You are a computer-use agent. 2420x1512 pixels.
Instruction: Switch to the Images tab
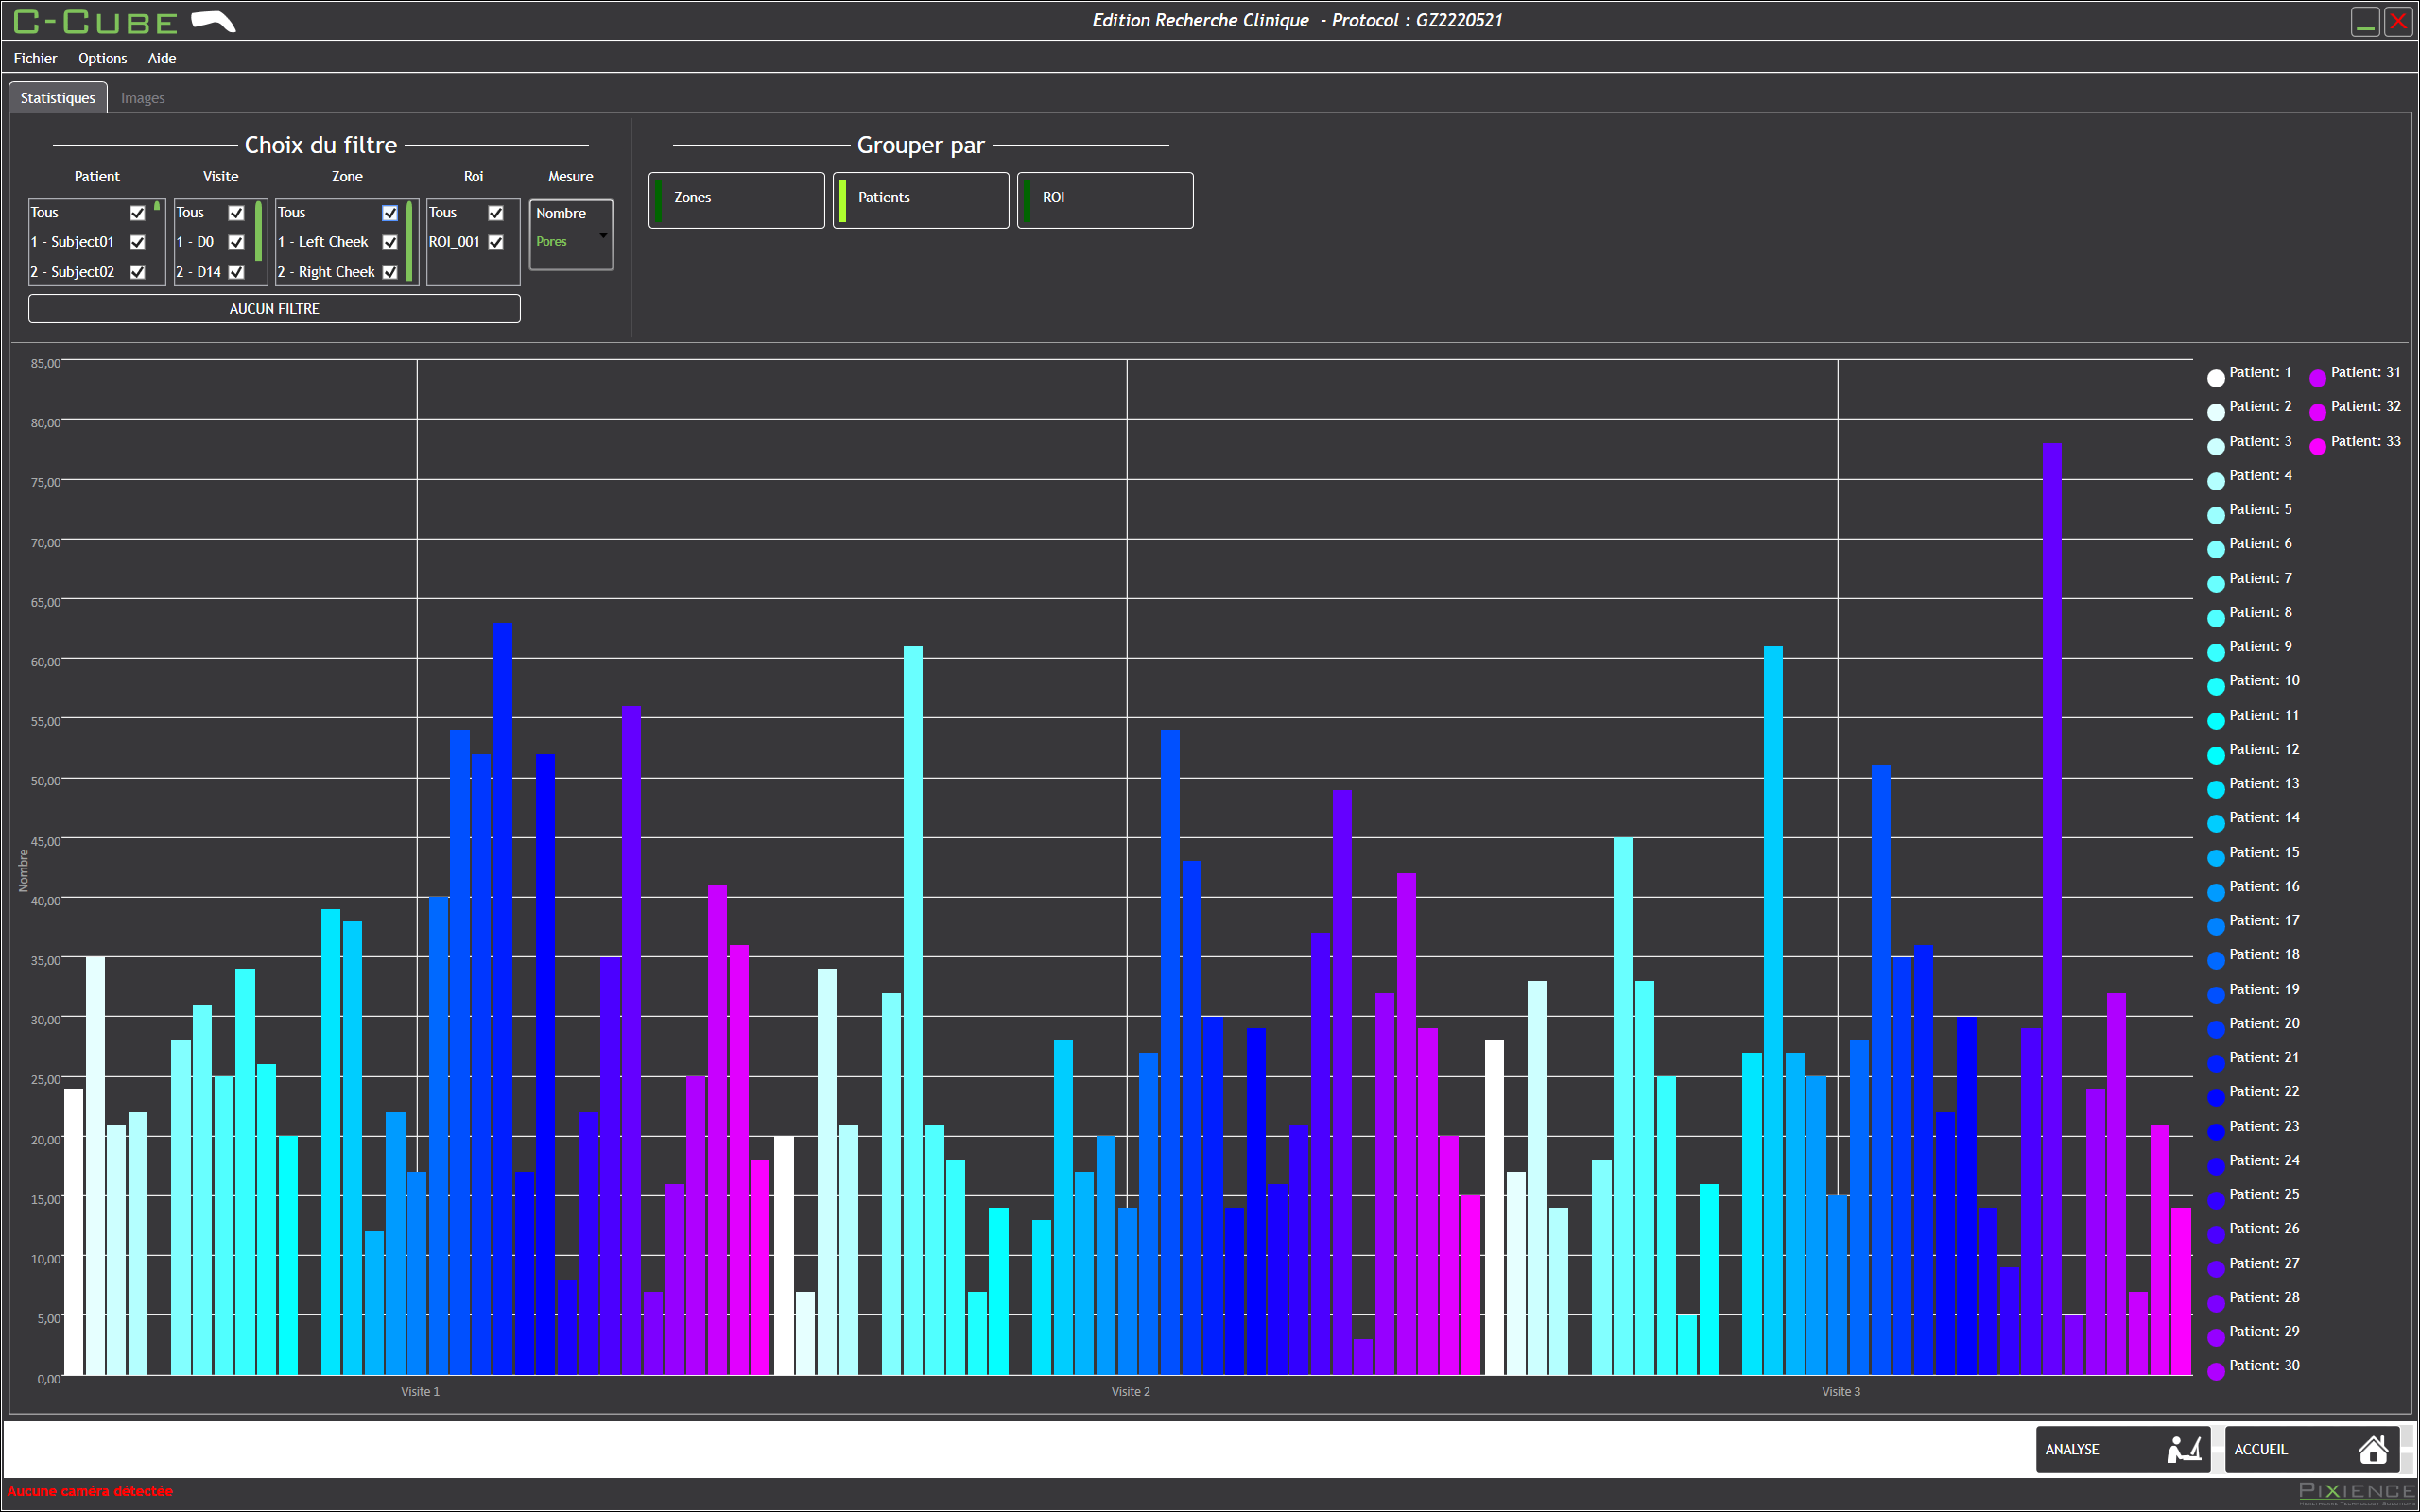(x=143, y=98)
